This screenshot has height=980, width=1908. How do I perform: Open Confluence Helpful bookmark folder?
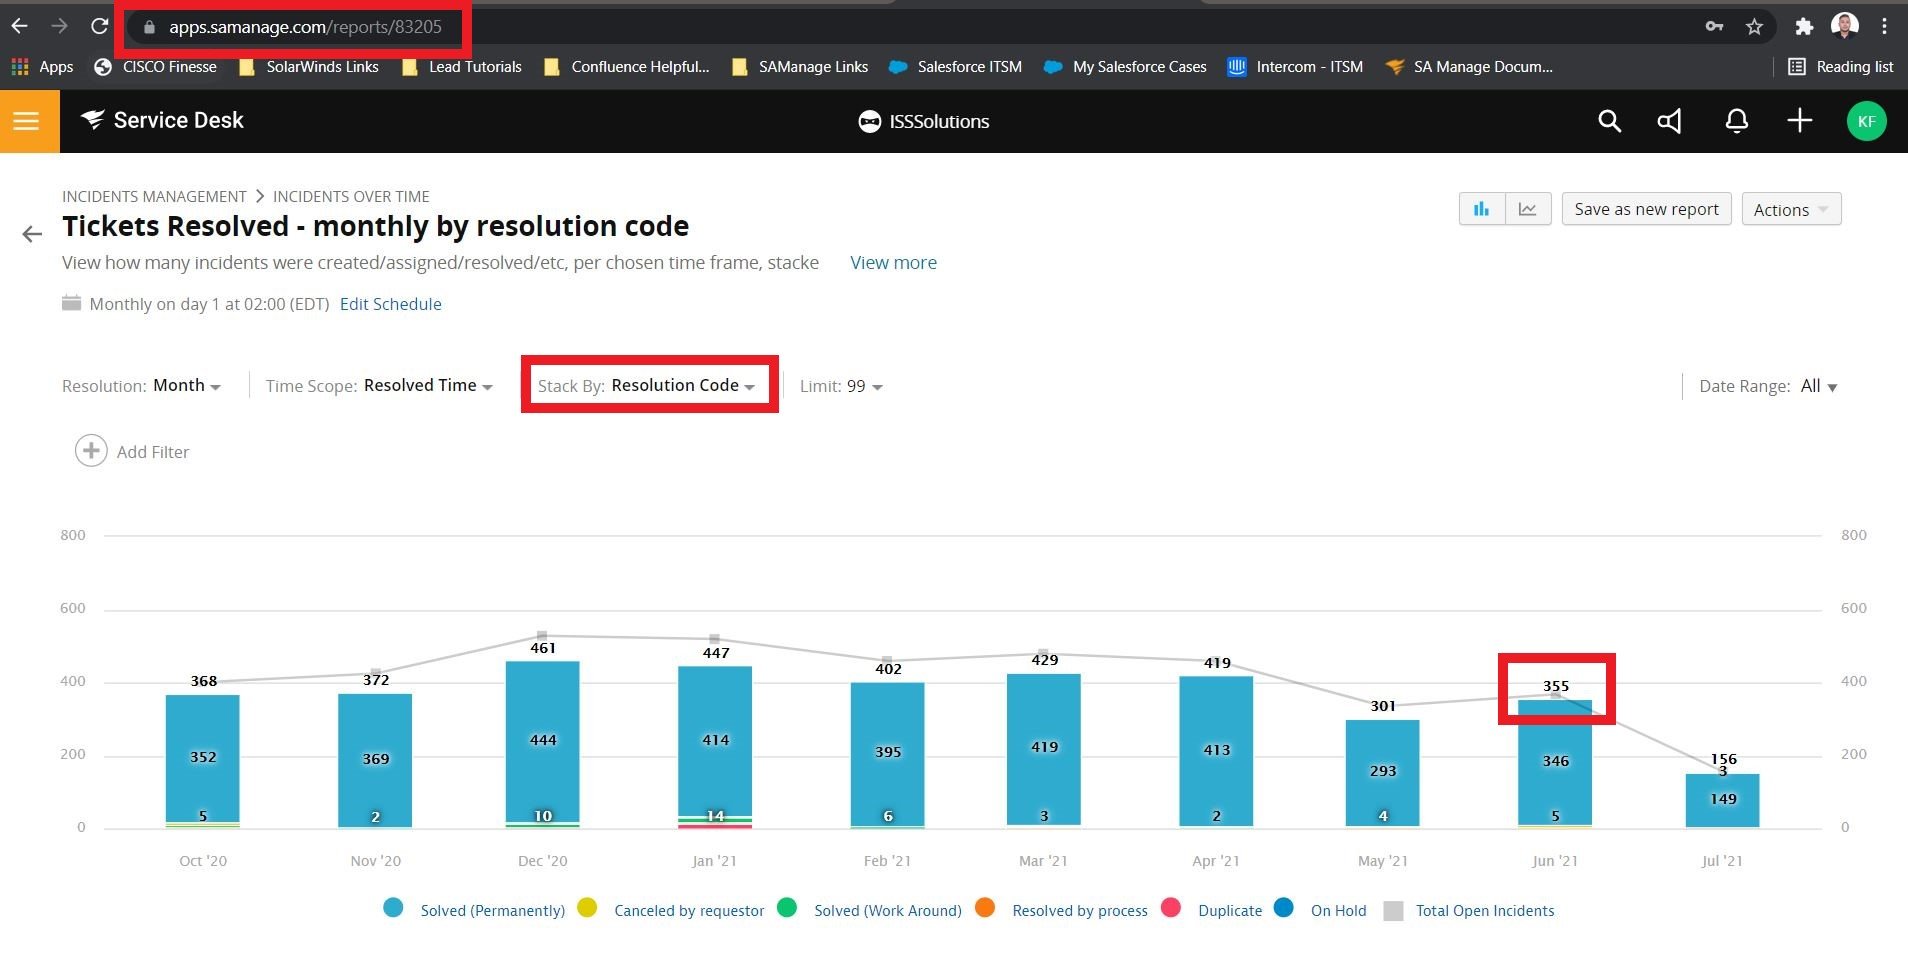[626, 67]
